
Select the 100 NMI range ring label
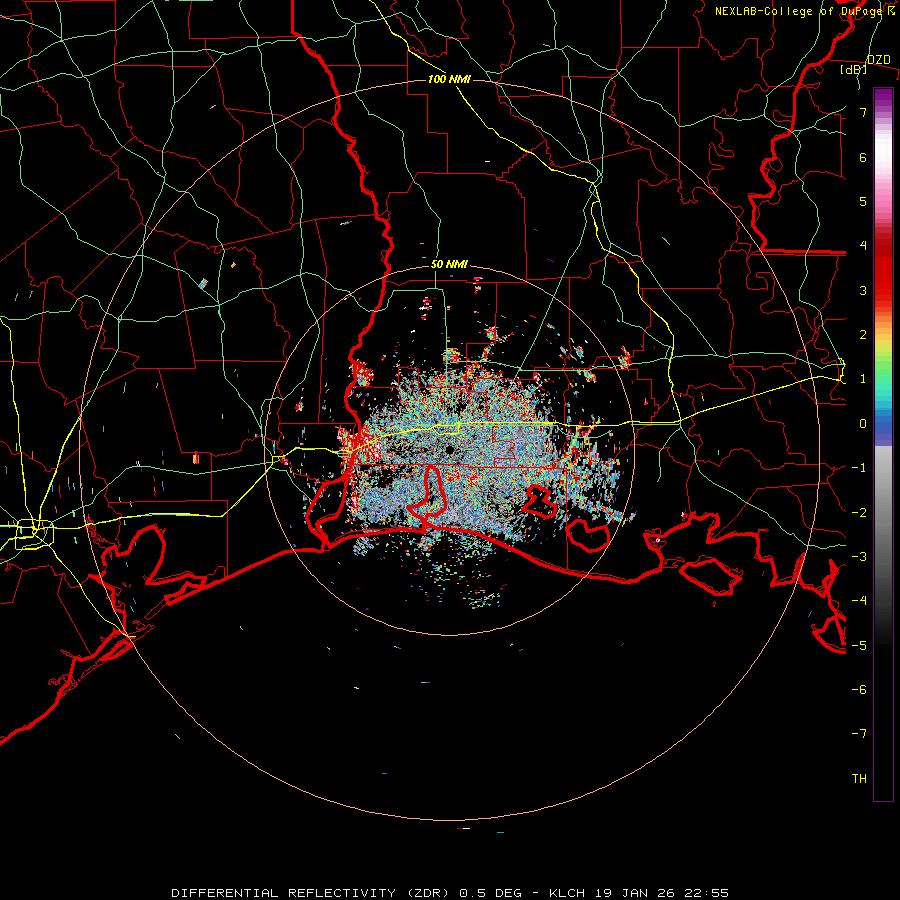point(449,79)
